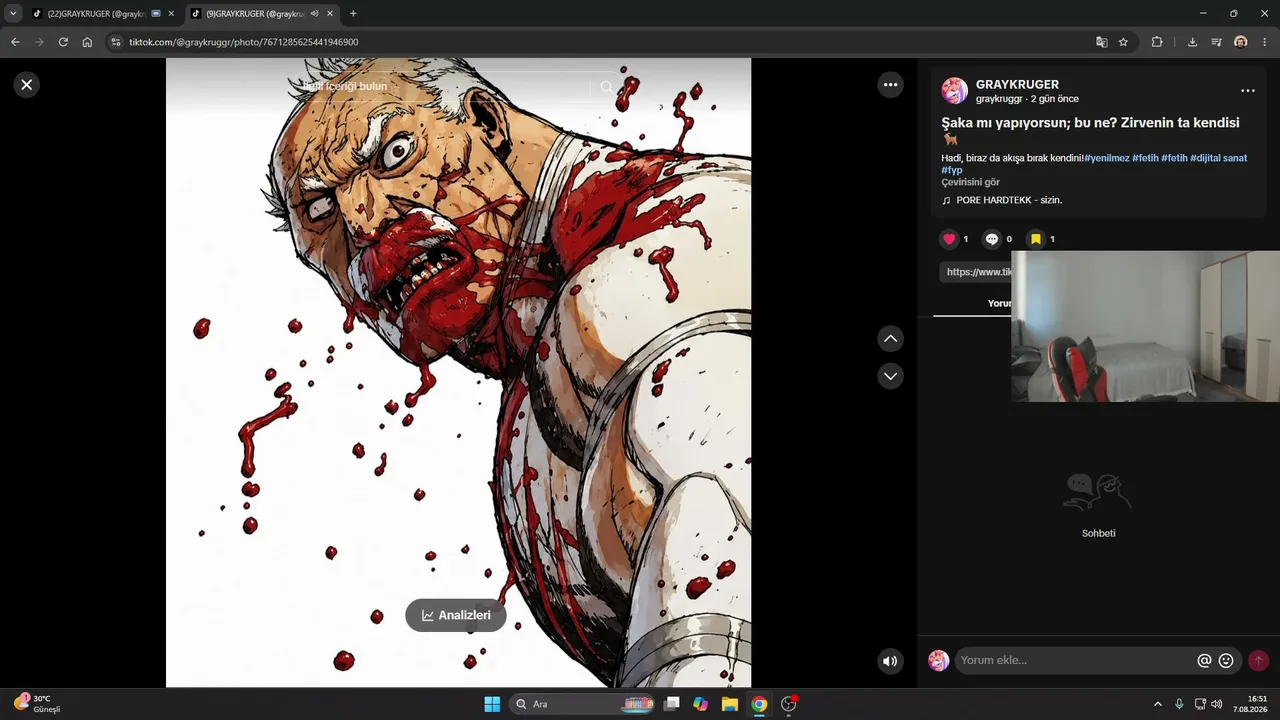Image resolution: width=1280 pixels, height=720 pixels.
Task: Click the taskbar 'Ara' search box
Action: pyautogui.click(x=583, y=704)
